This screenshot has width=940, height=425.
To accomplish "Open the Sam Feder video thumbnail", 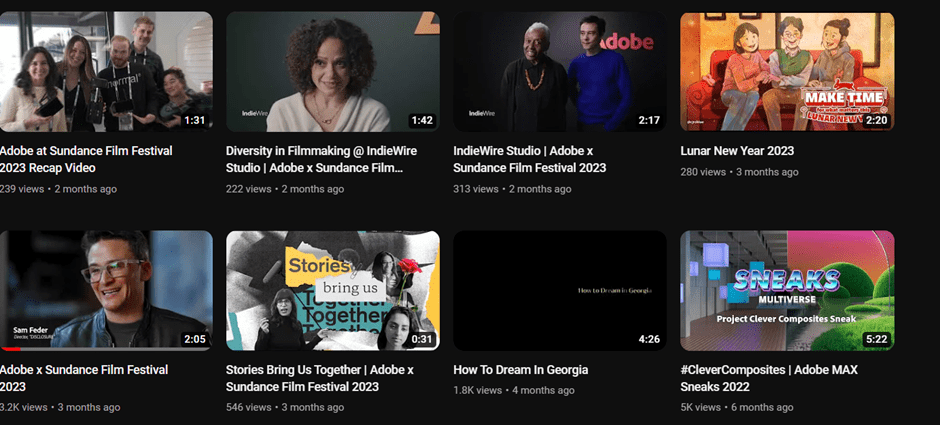I will (106, 290).
